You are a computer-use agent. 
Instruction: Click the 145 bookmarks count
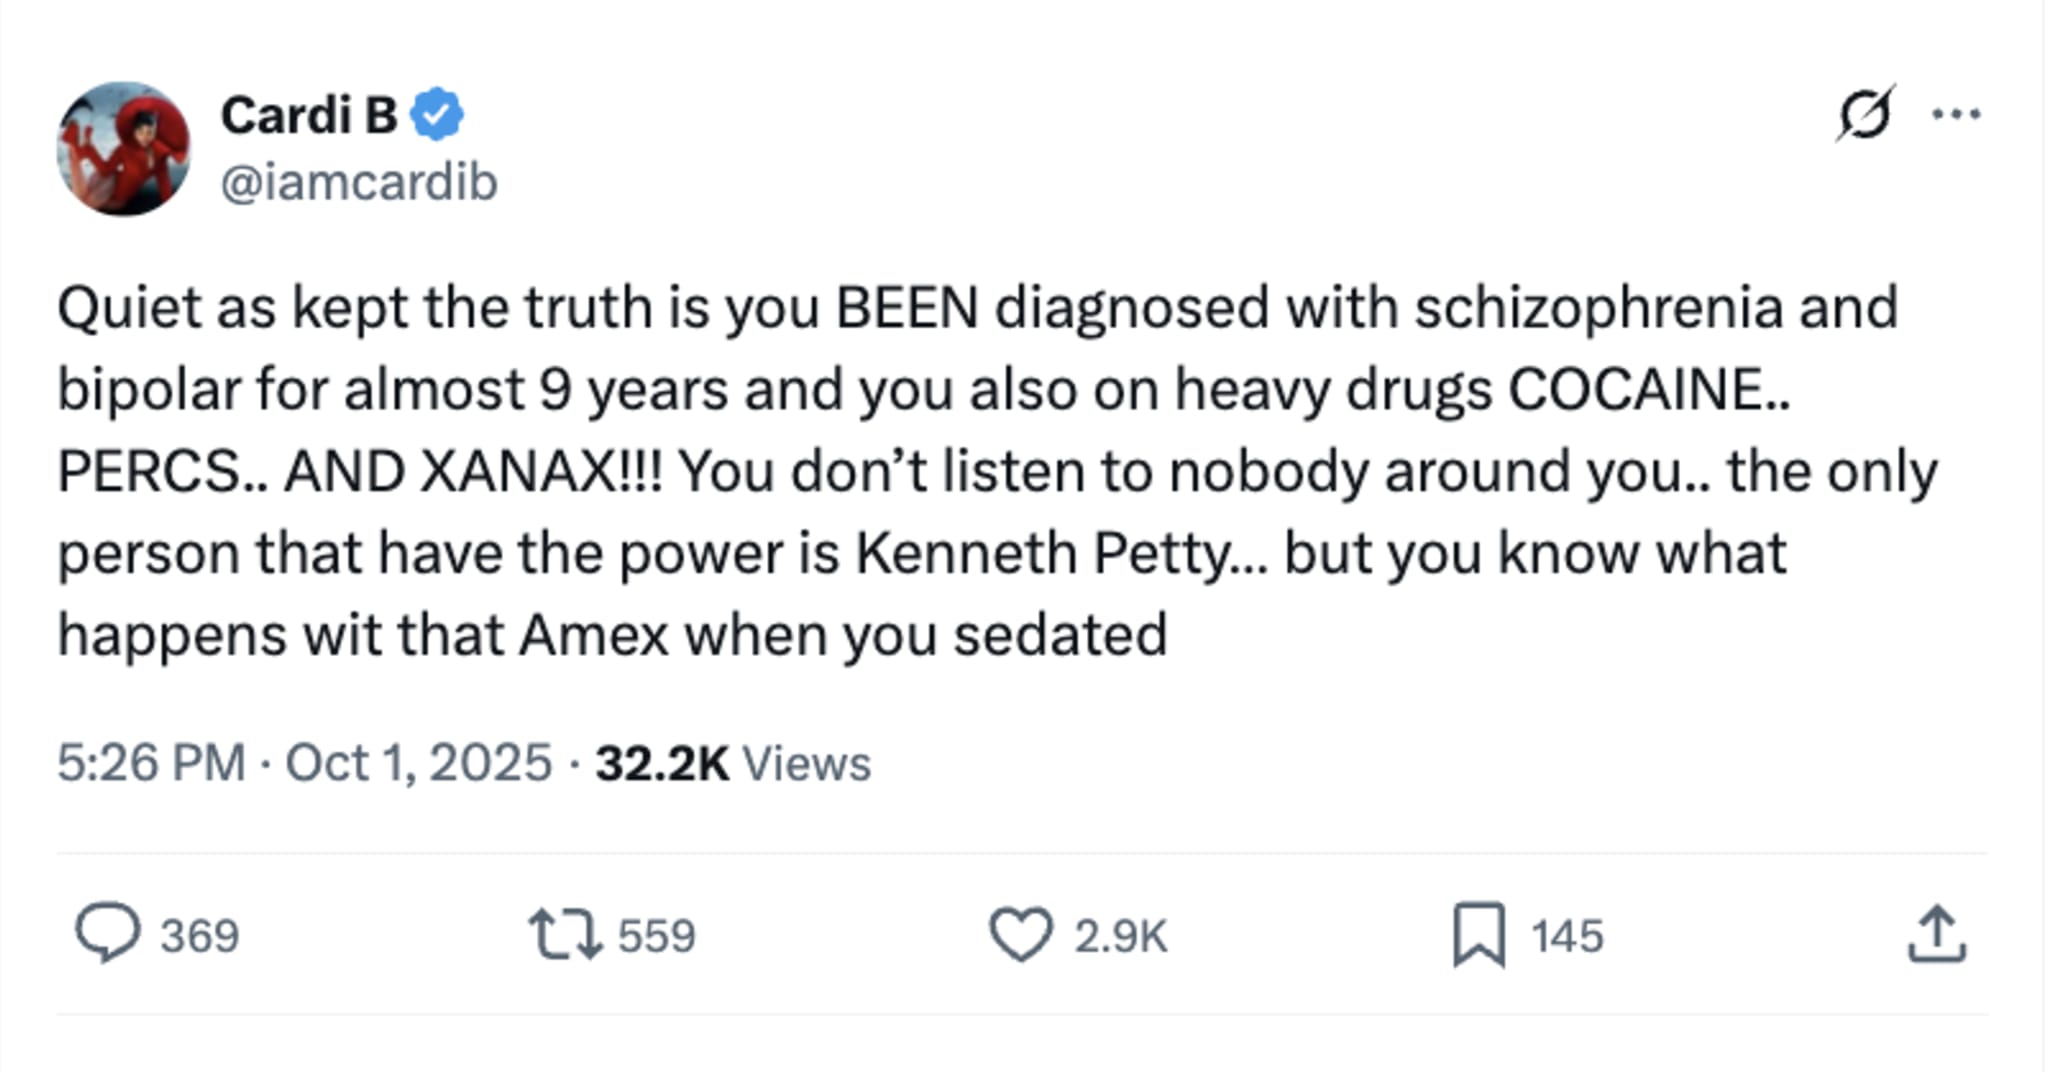click(1567, 936)
